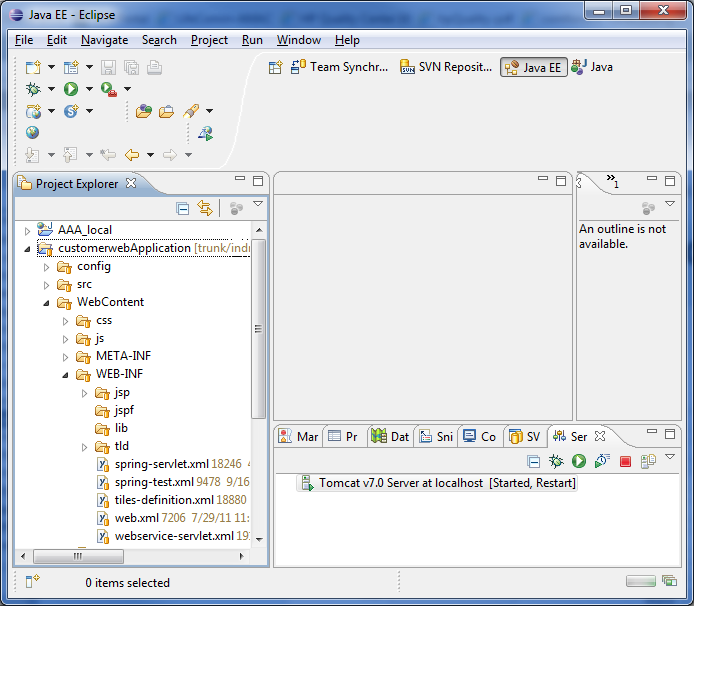Open the Run button dropdown arrow

[89, 89]
